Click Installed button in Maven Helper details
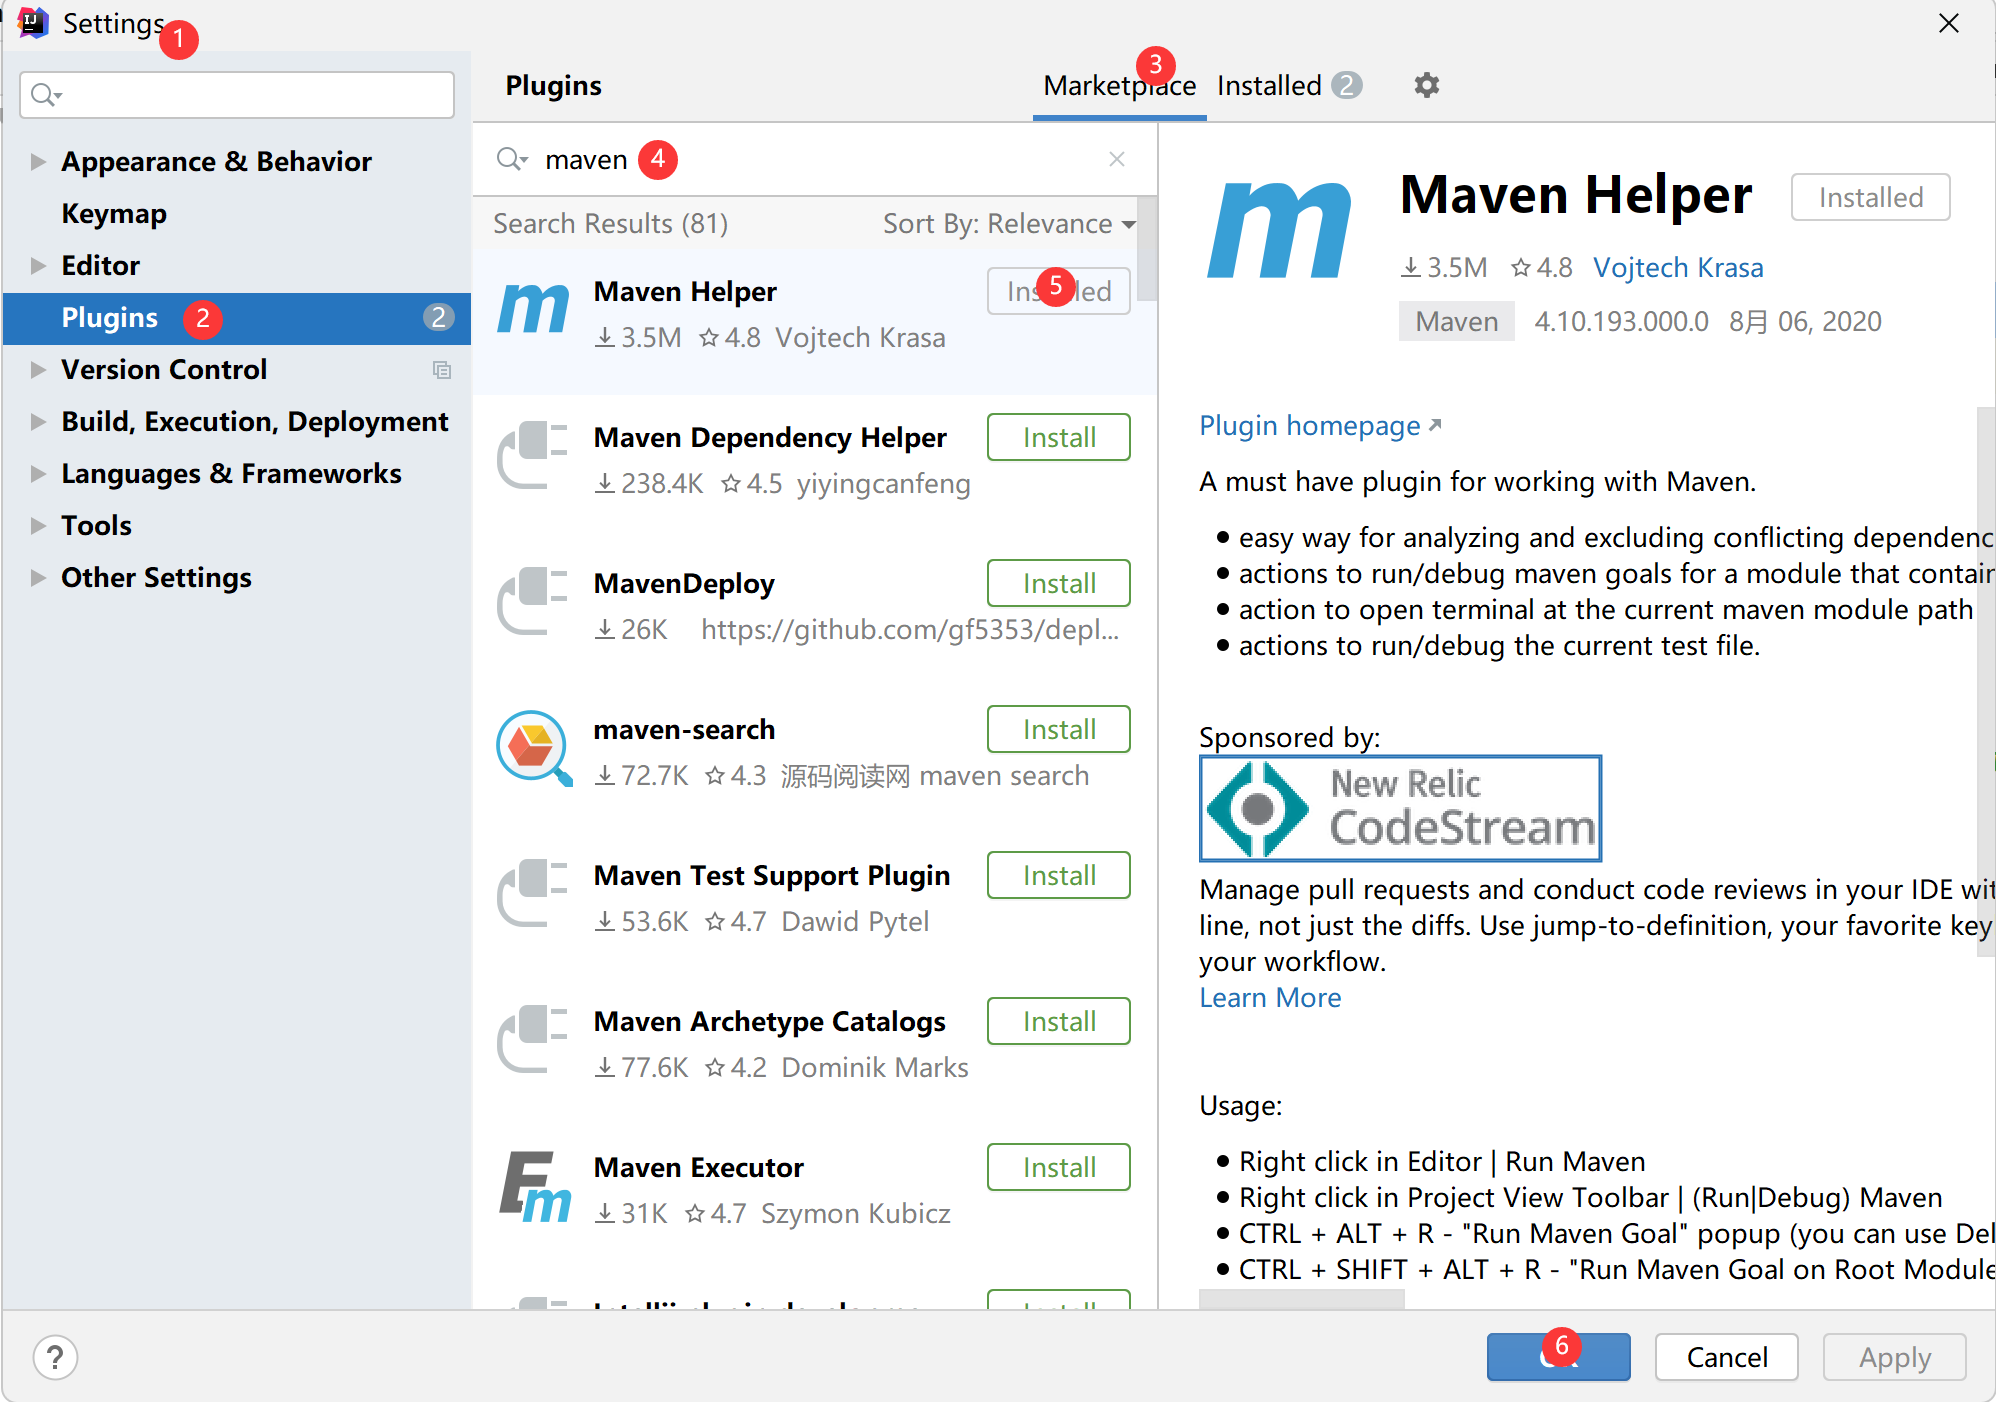Image resolution: width=1996 pixels, height=1402 pixels. coord(1870,197)
